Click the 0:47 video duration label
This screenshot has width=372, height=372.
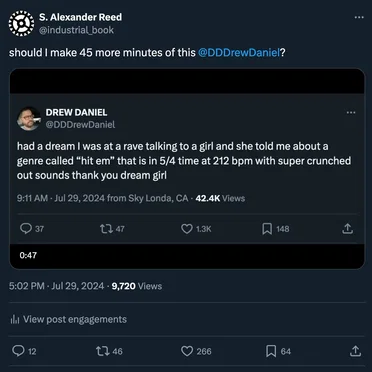point(28,256)
